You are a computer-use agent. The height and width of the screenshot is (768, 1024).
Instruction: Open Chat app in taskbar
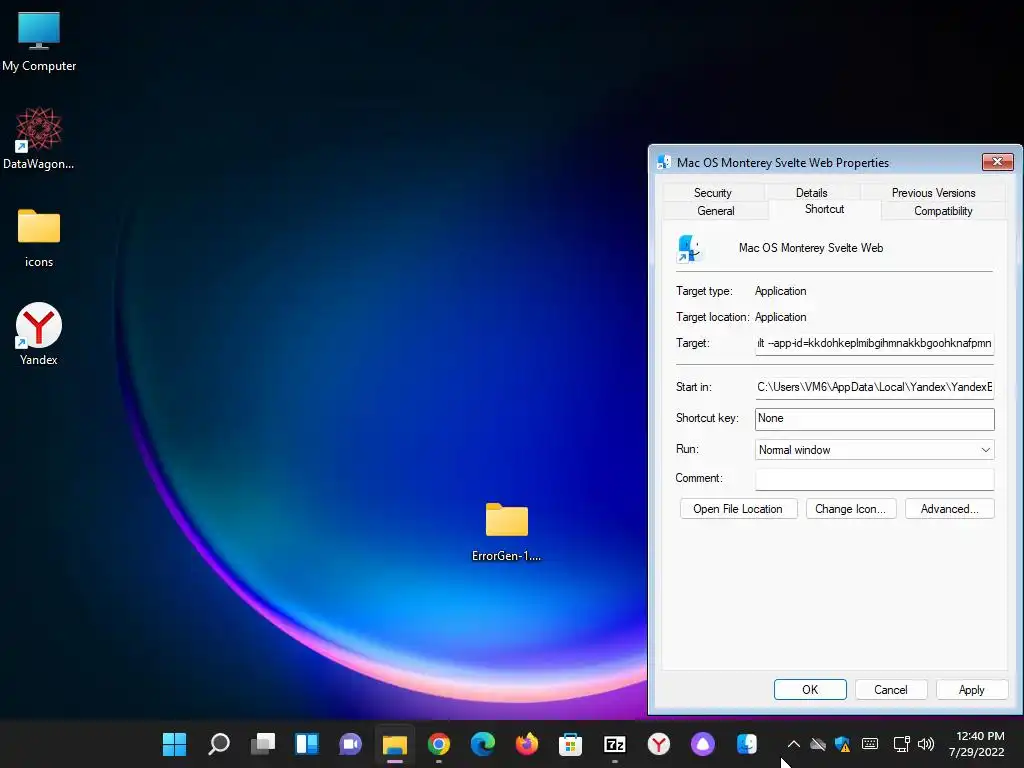[x=351, y=744]
